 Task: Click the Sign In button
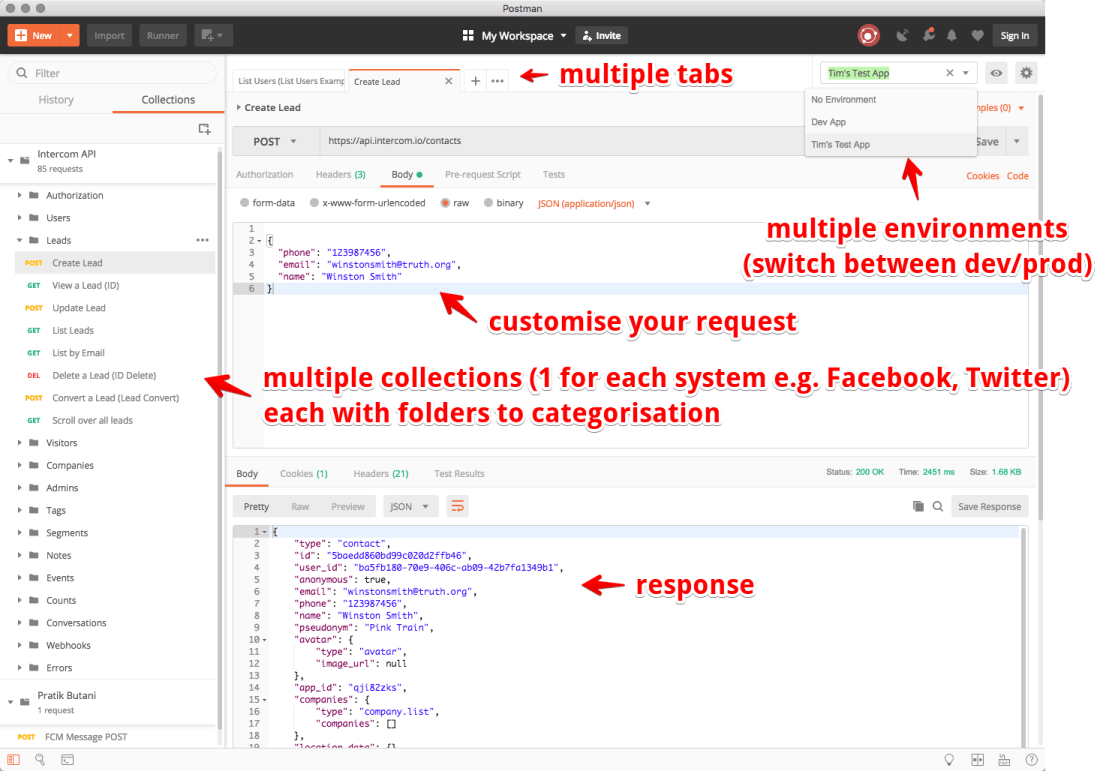1014,36
